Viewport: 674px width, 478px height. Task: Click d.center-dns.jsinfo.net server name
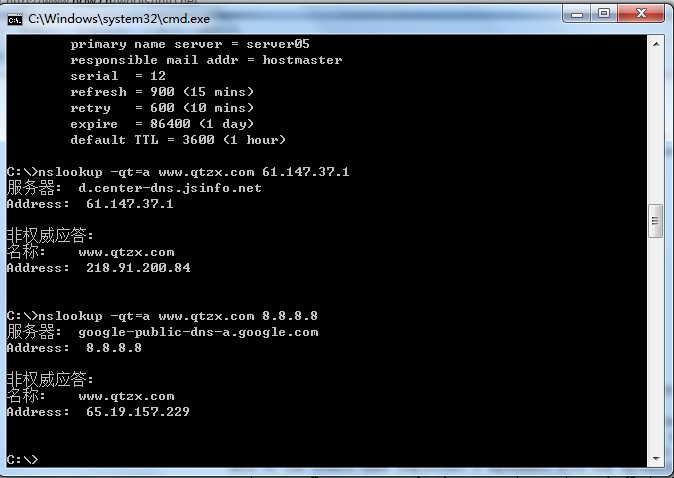point(170,188)
